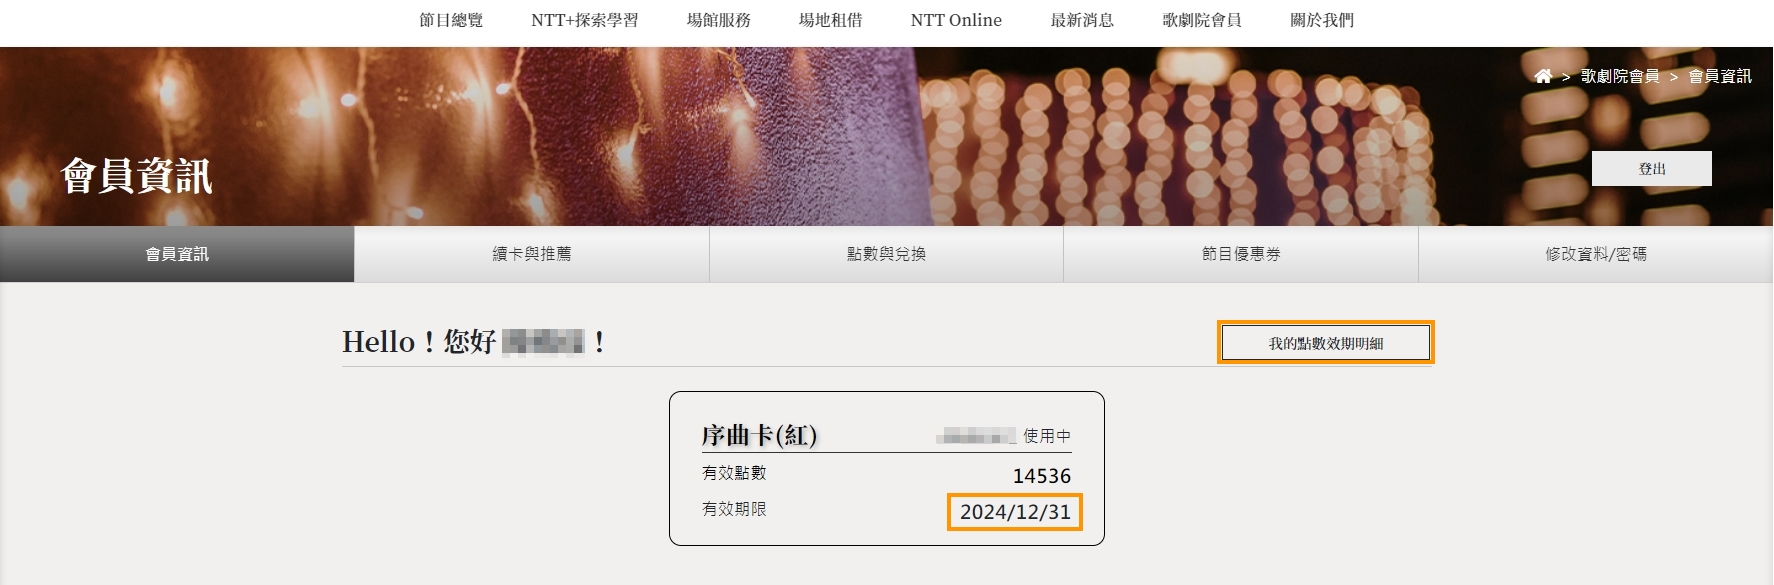Open the 修改資料/密碼 tab
The image size is (1774, 585).
point(1596,254)
